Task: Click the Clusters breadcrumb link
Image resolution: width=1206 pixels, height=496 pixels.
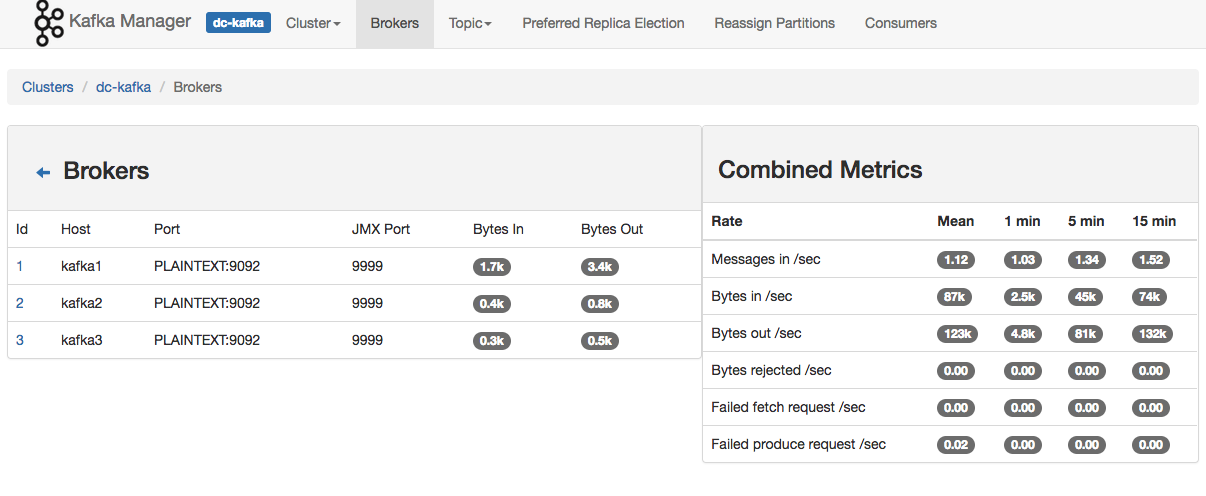Action: coord(48,87)
